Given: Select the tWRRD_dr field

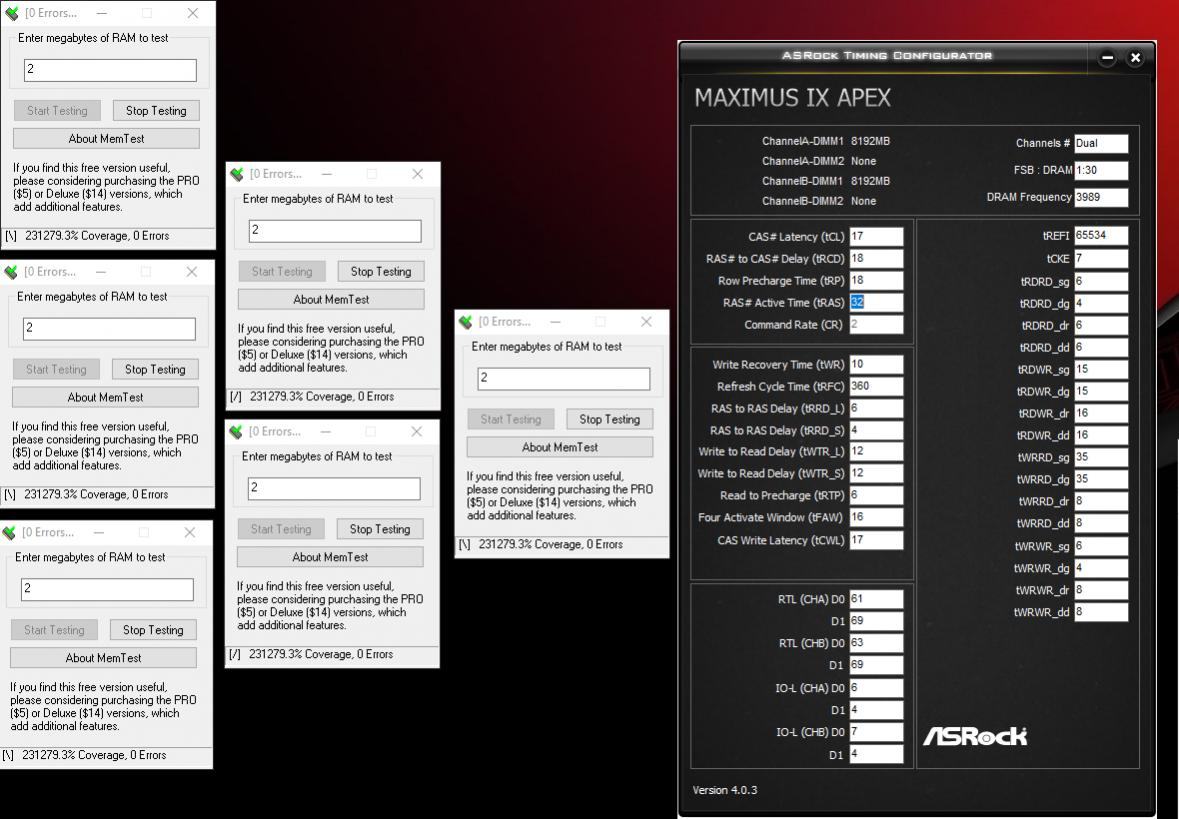Looking at the screenshot, I should click(x=1101, y=501).
